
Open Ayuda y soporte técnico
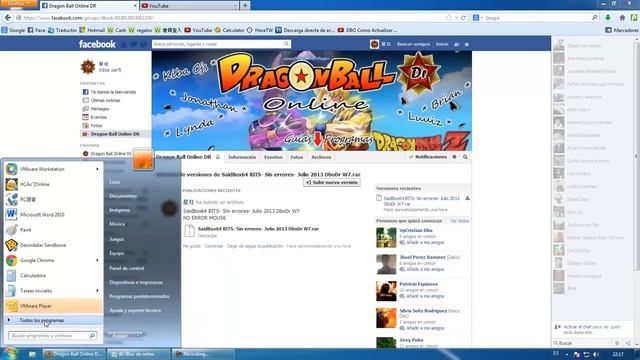pos(135,311)
